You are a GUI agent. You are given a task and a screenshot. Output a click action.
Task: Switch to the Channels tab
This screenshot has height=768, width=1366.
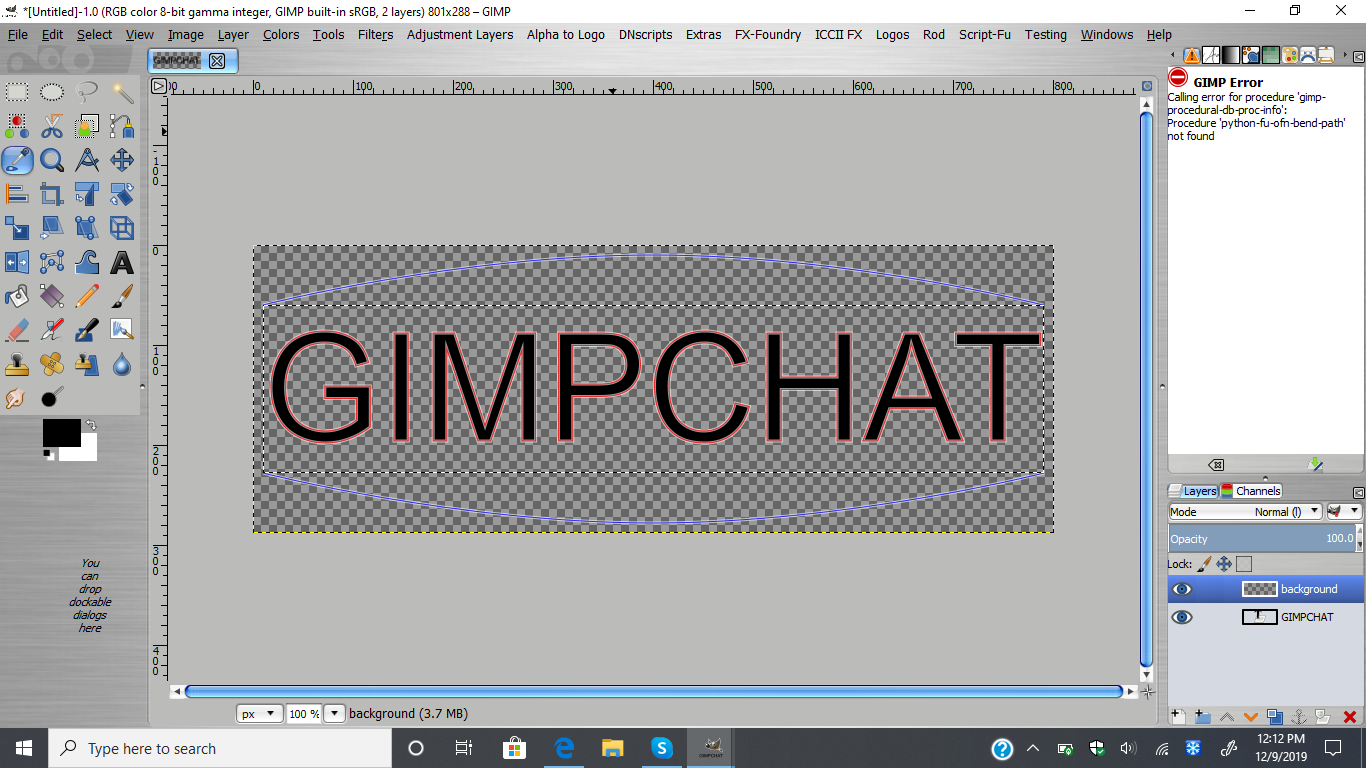click(x=1250, y=491)
